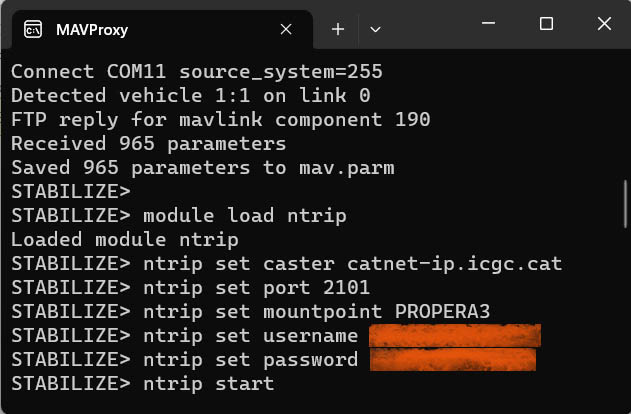Click the terminal icon in the MAVProxy tab
Screen dimensions: 631x414
coord(33,29)
